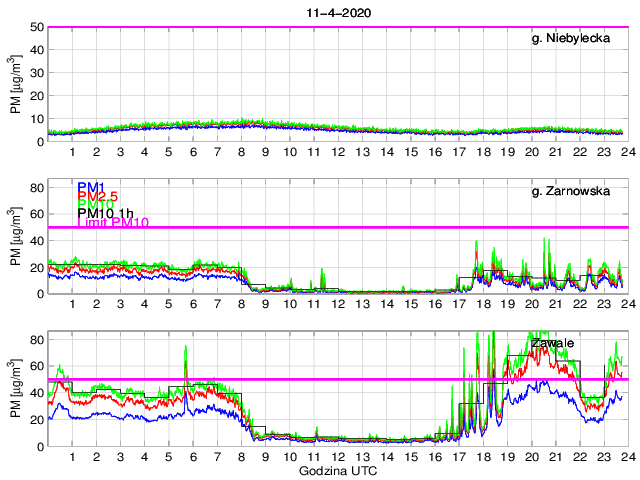Click the 50 tick on top plot's y-axis
The height and width of the screenshot is (480, 640).
click(x=35, y=27)
